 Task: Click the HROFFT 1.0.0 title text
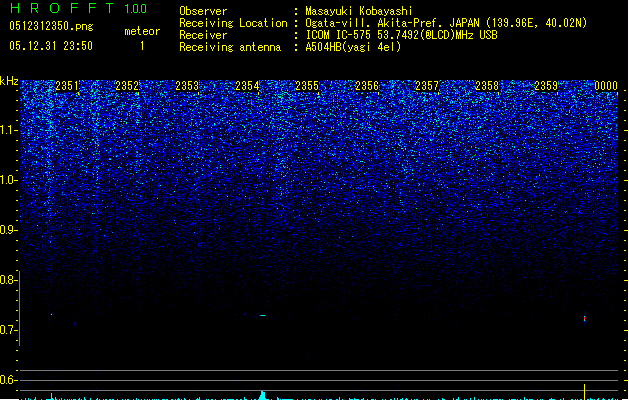pyautogui.click(x=78, y=8)
